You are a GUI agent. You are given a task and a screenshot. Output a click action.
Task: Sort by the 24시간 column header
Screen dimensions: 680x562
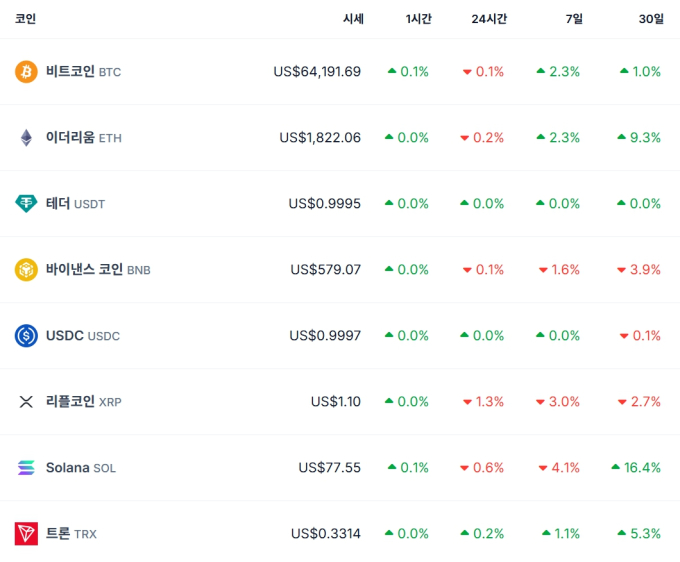pyautogui.click(x=489, y=19)
